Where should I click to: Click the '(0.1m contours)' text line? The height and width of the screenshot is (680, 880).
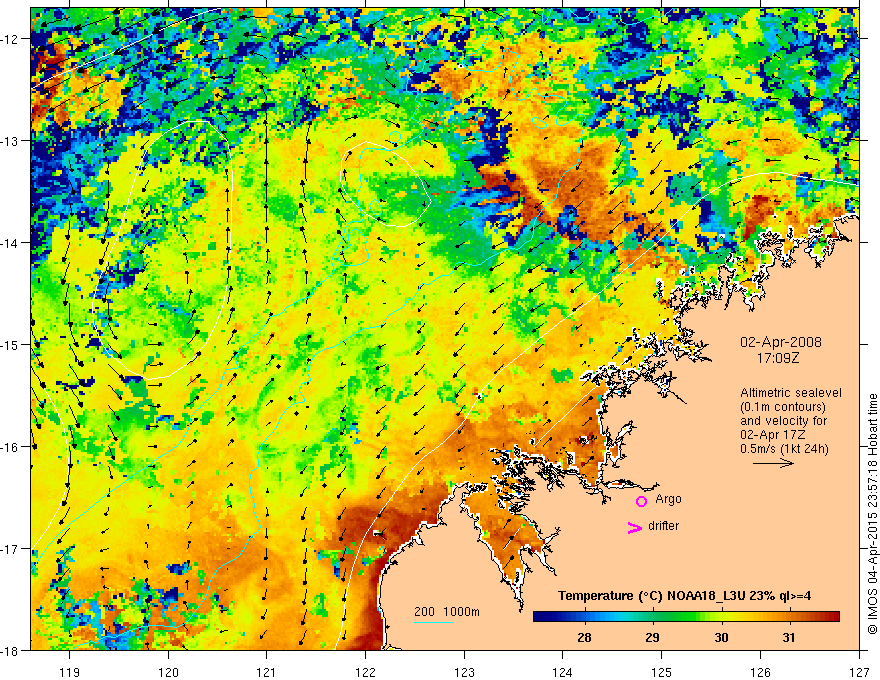pos(783,407)
